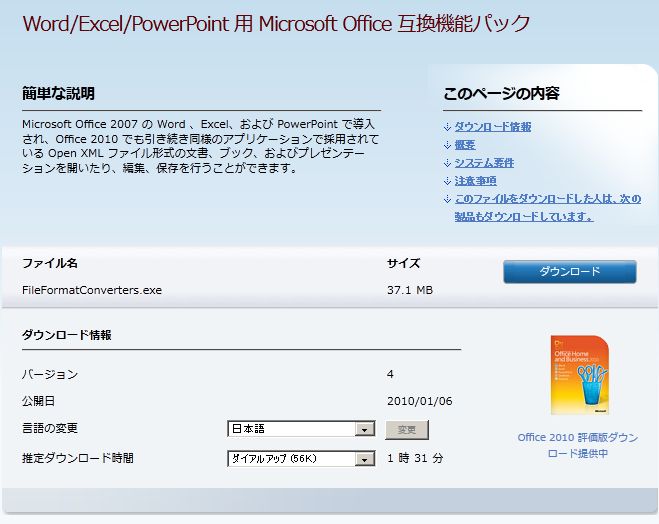The image size is (659, 524).
Task: Click the arrow icon beside 注意事項
Action: click(x=447, y=181)
